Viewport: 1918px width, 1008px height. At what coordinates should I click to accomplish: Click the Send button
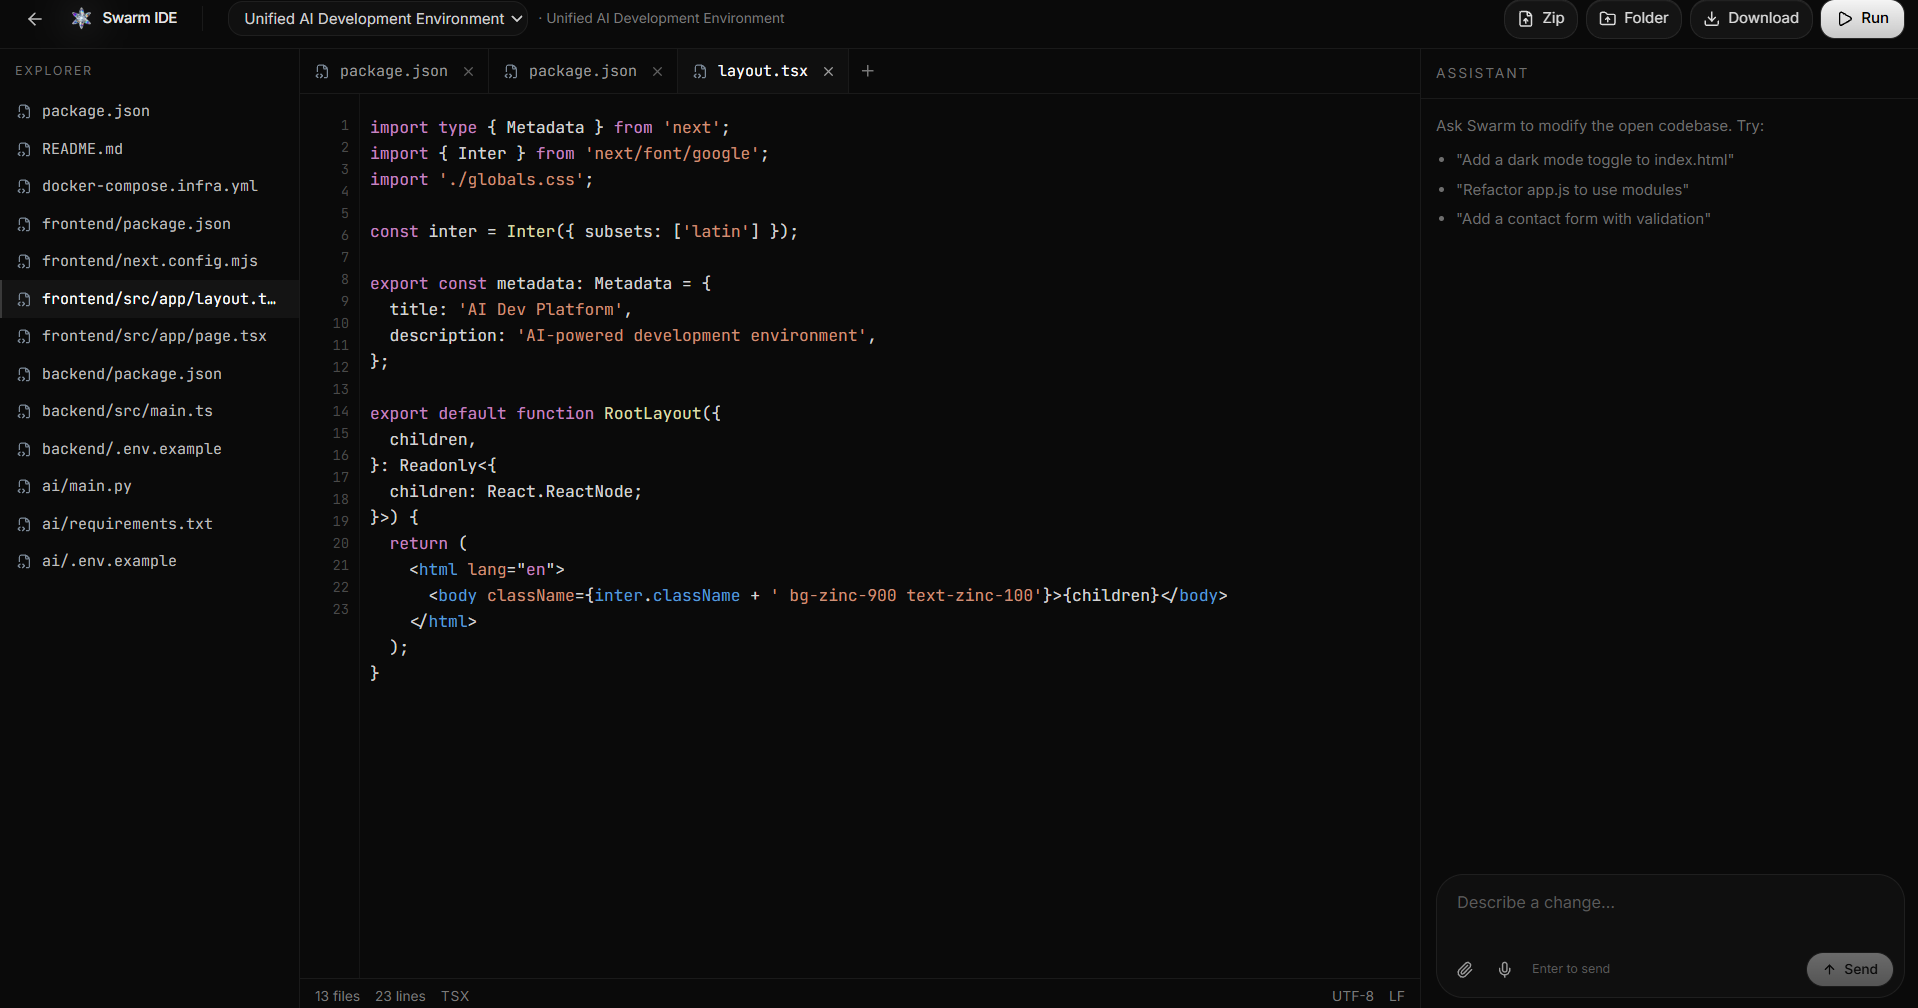pyautogui.click(x=1849, y=969)
